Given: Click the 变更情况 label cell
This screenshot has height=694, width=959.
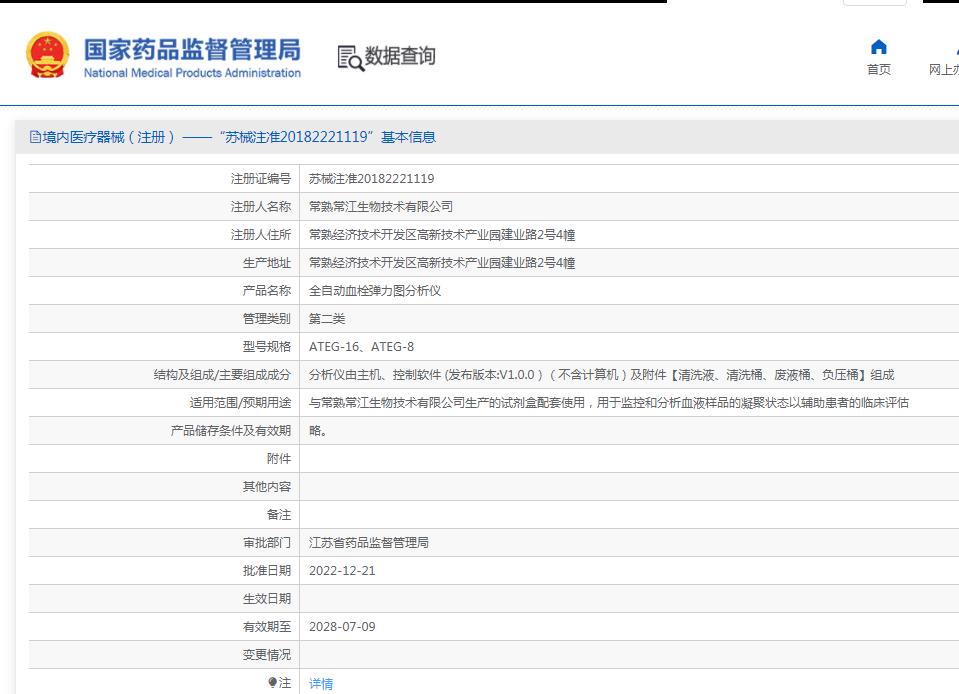Looking at the screenshot, I should pos(164,655).
